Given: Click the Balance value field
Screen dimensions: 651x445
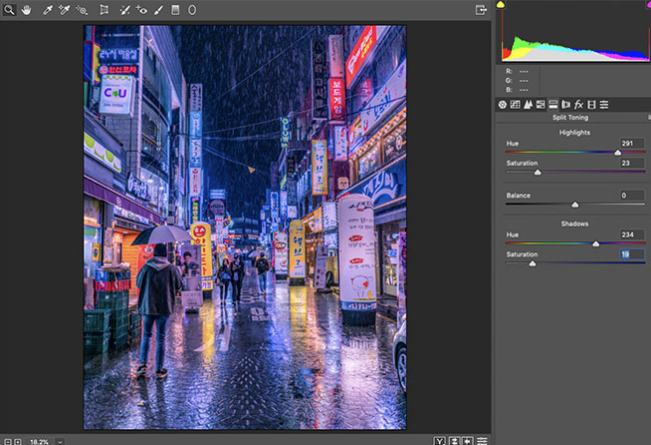Looking at the screenshot, I should pos(631,196).
